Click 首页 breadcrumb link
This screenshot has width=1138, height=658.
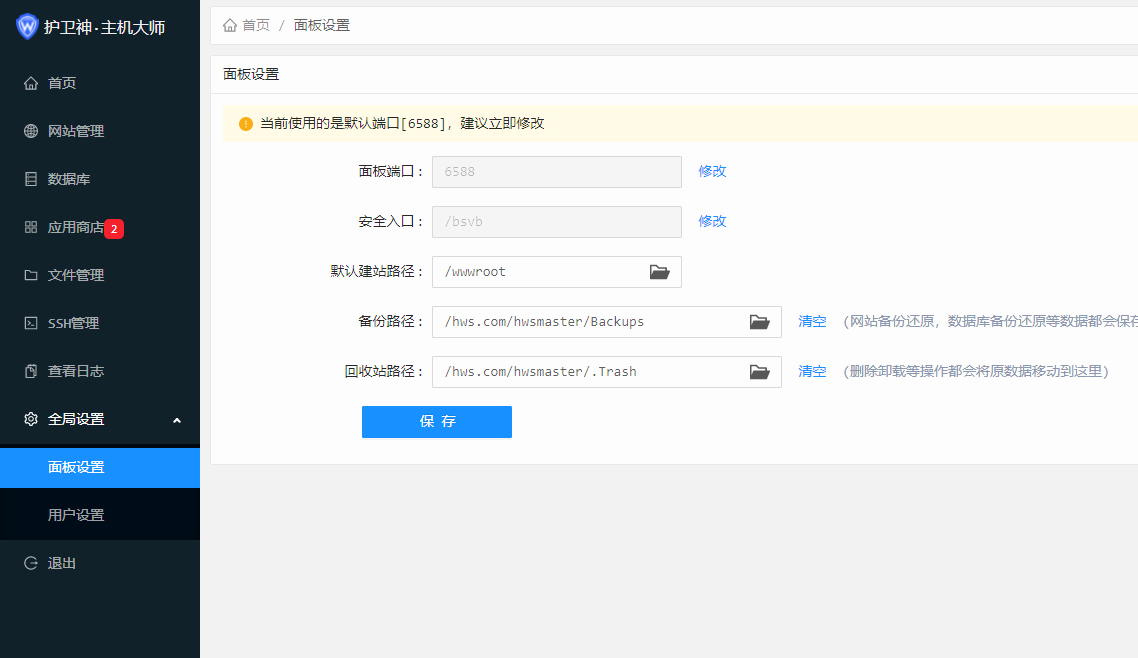pyautogui.click(x=256, y=25)
